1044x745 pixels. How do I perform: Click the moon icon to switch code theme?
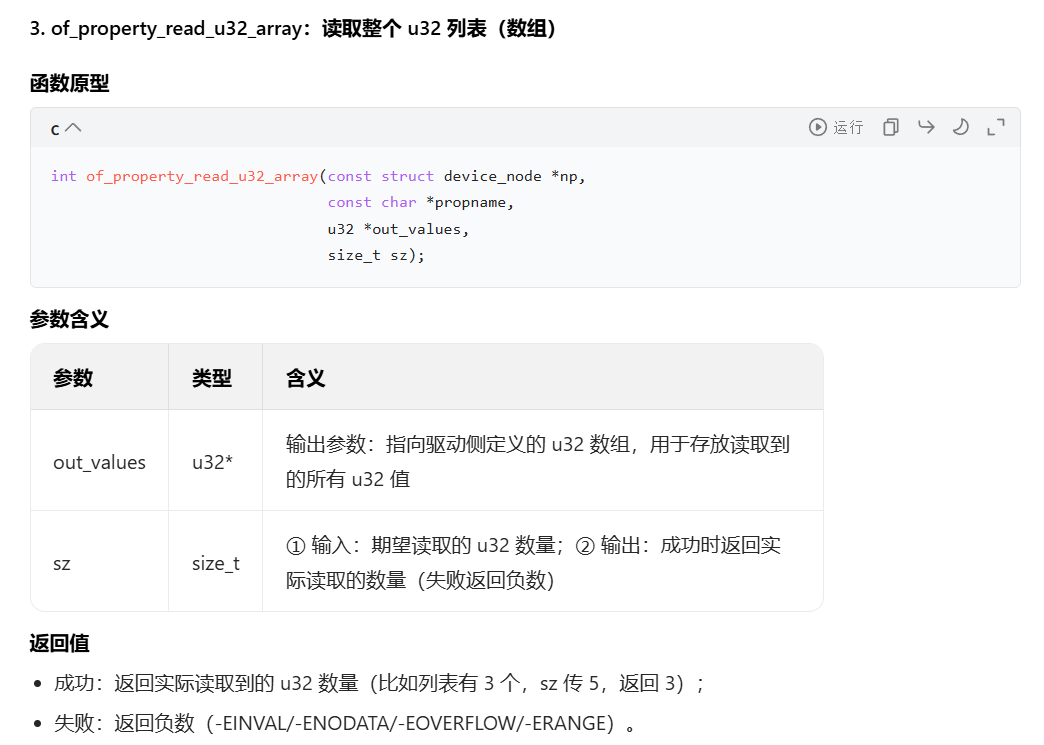(x=960, y=127)
